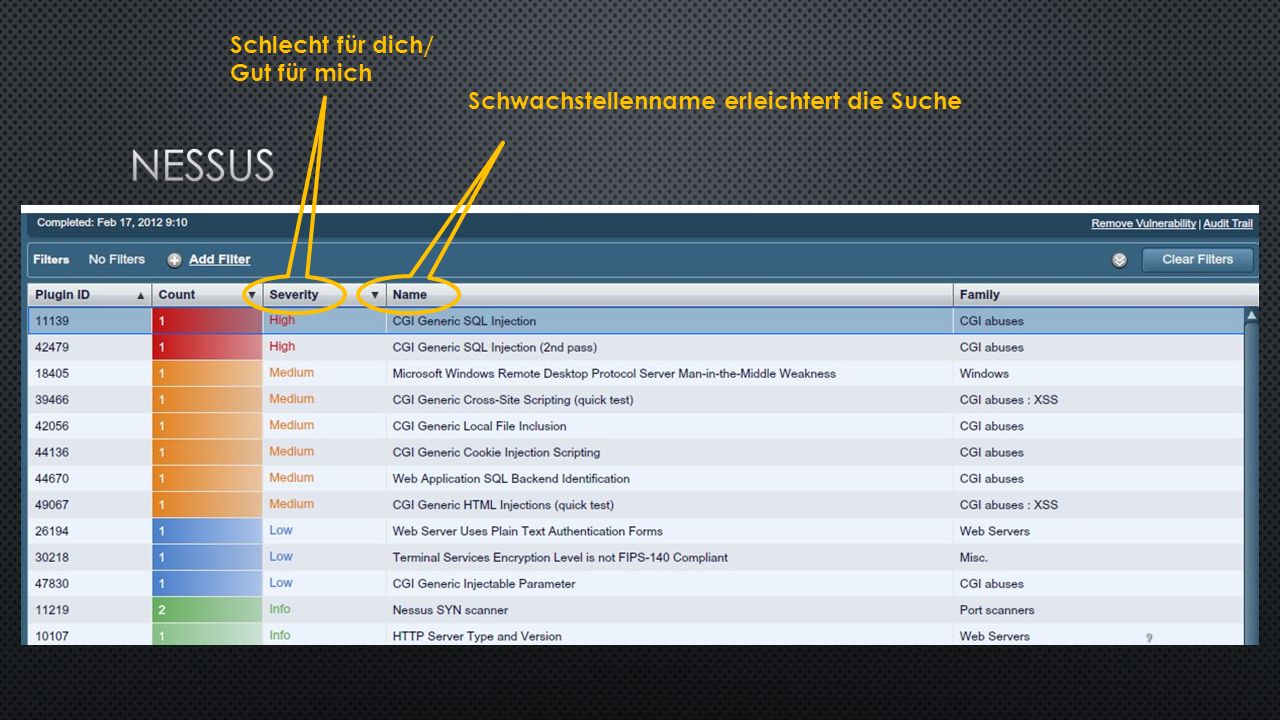Click the round arrow icon beside Clear Filters
Image resolution: width=1280 pixels, height=720 pixels.
(1120, 260)
